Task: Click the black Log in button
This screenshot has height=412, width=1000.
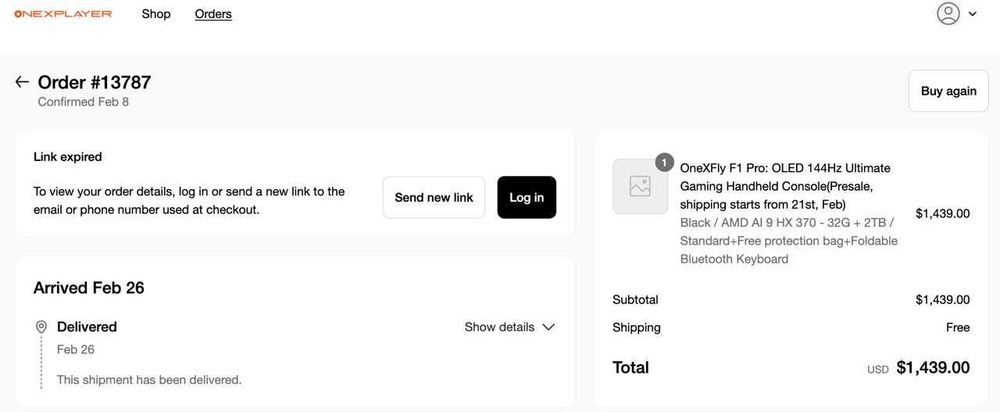Action: tap(526, 197)
